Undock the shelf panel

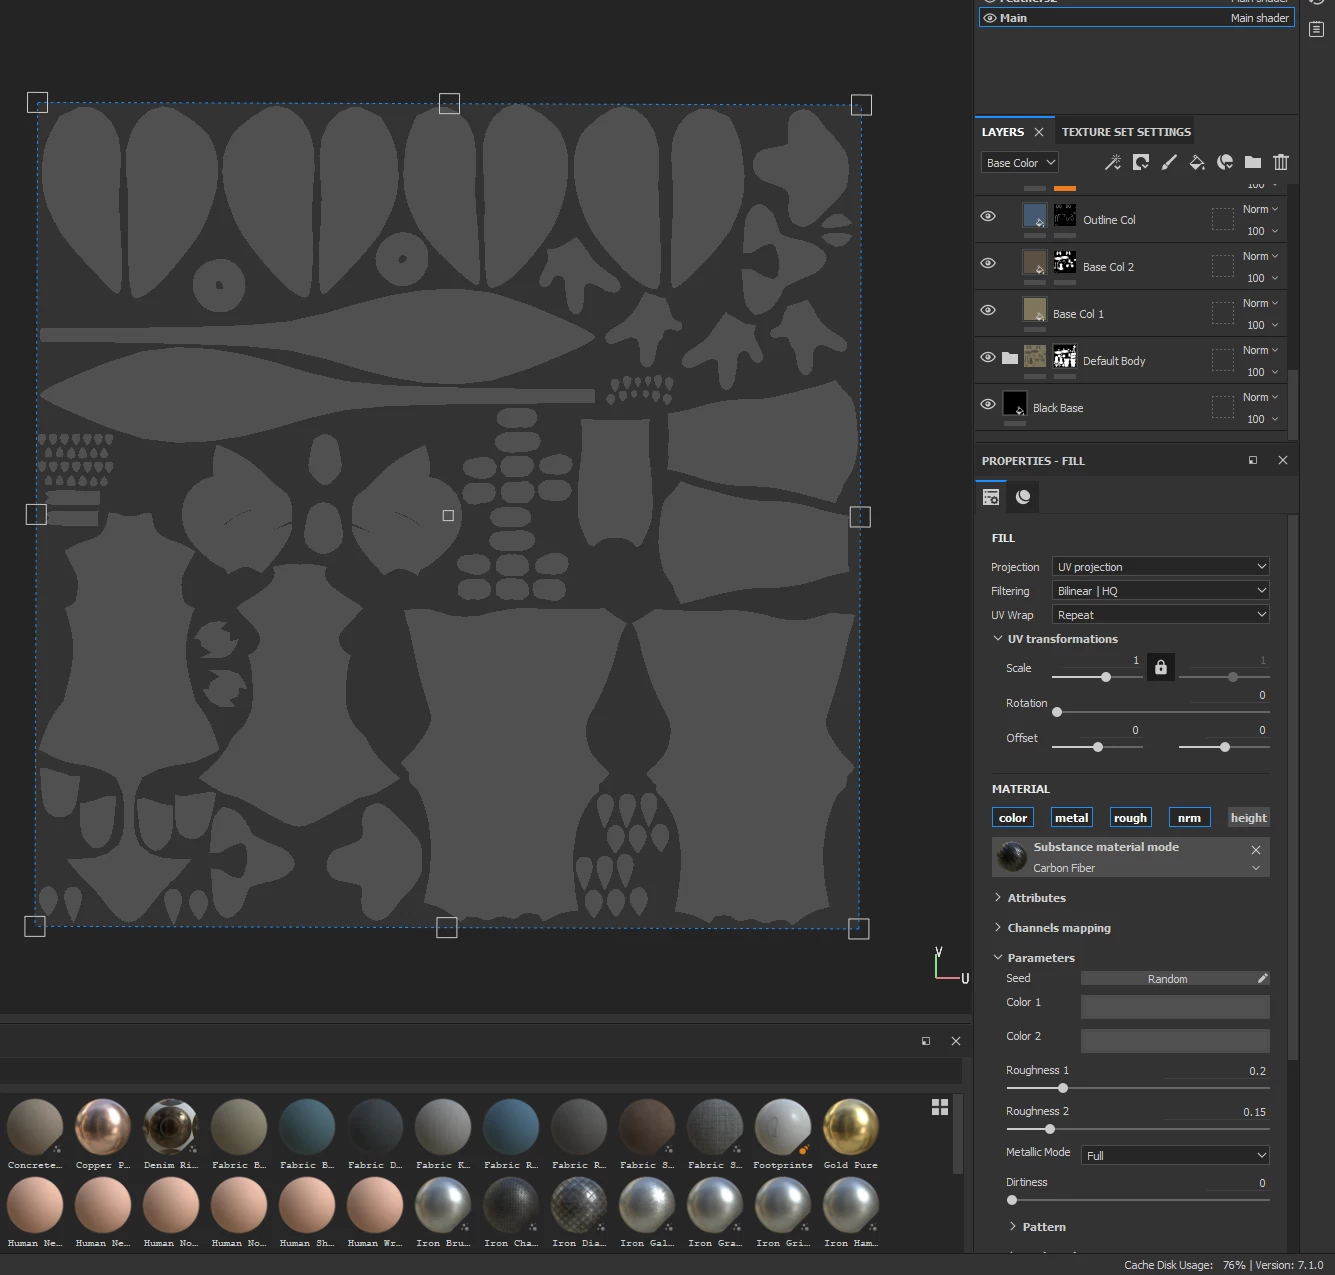926,1041
